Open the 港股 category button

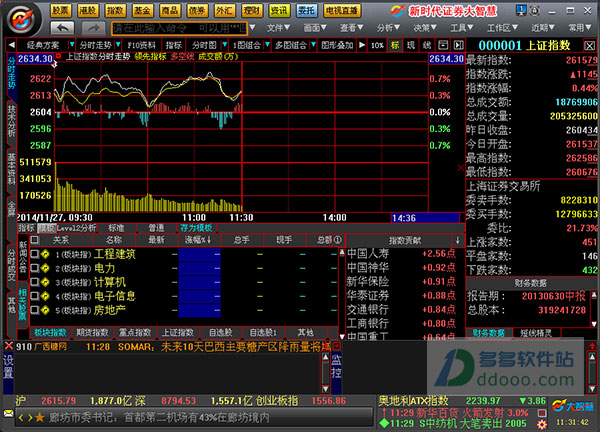(x=88, y=10)
